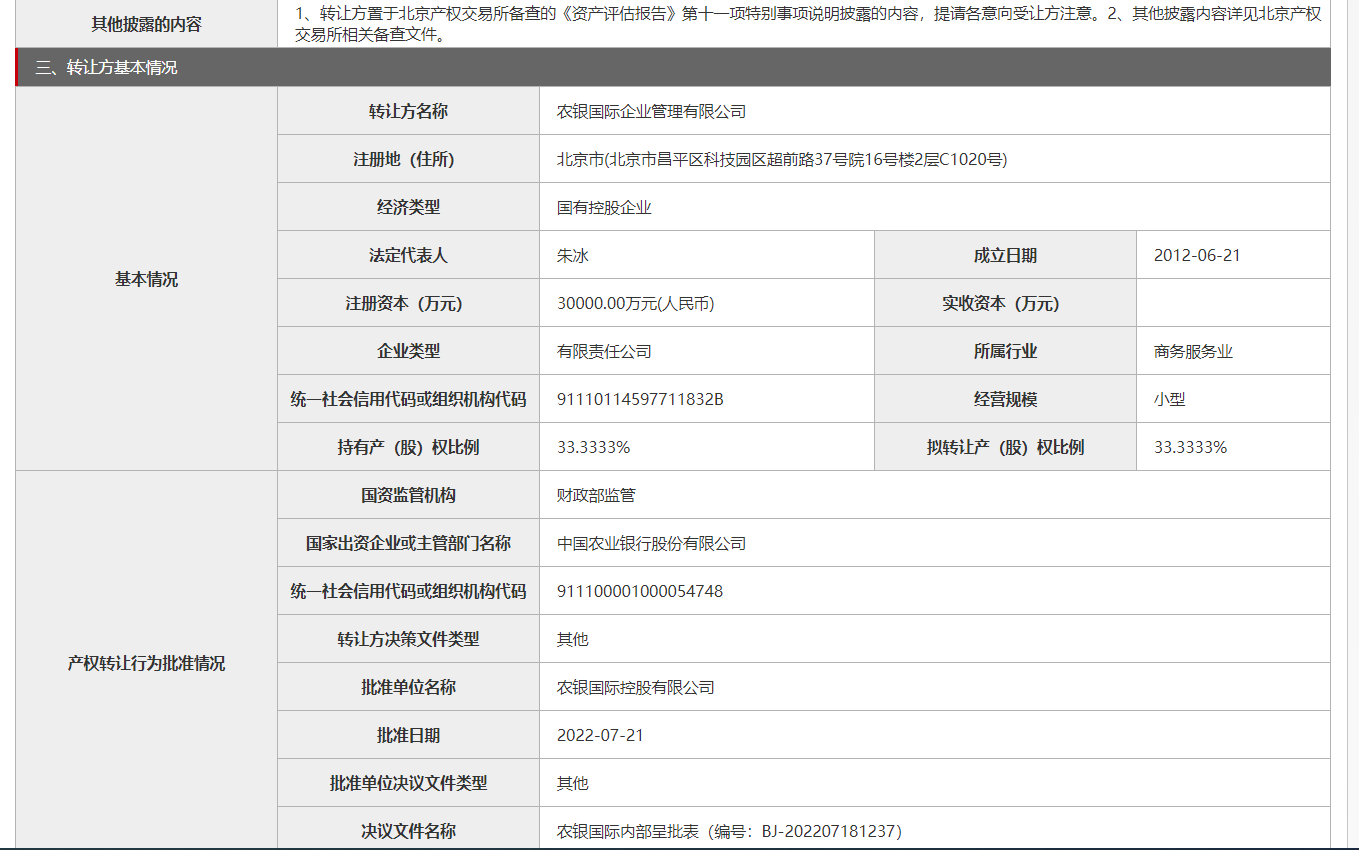Select the value 小型
This screenshot has width=1359, height=850.
(x=1169, y=400)
